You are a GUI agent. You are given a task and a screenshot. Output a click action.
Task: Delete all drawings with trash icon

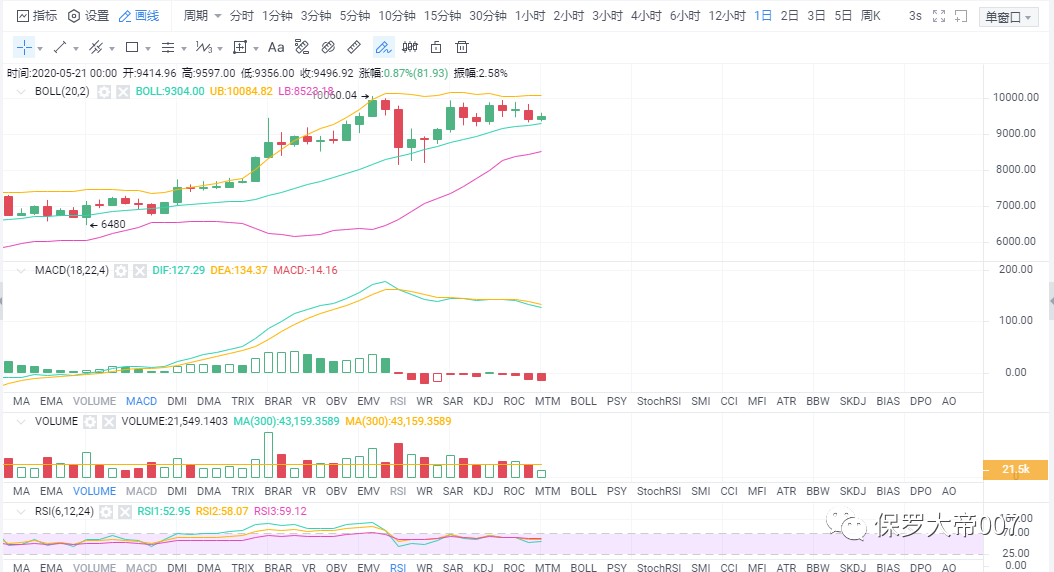coord(462,47)
